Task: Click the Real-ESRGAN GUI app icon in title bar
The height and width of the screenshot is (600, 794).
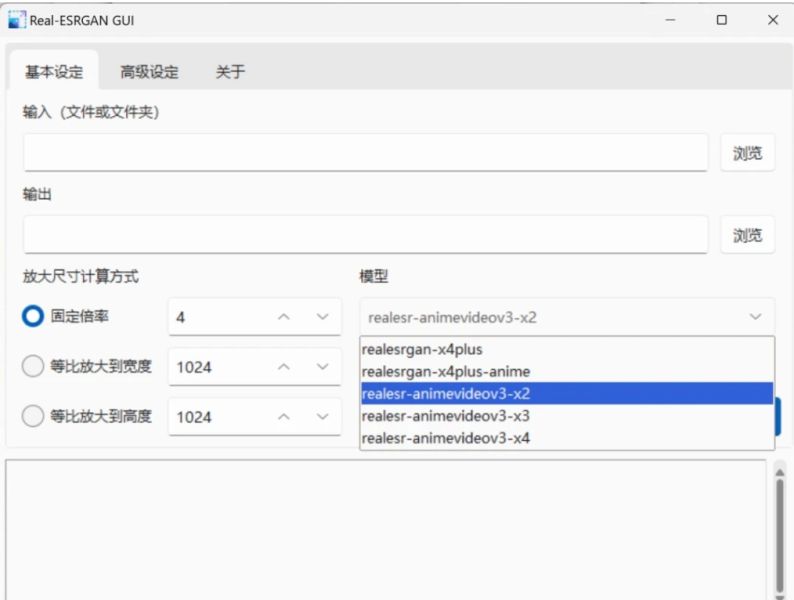Action: click(x=16, y=20)
